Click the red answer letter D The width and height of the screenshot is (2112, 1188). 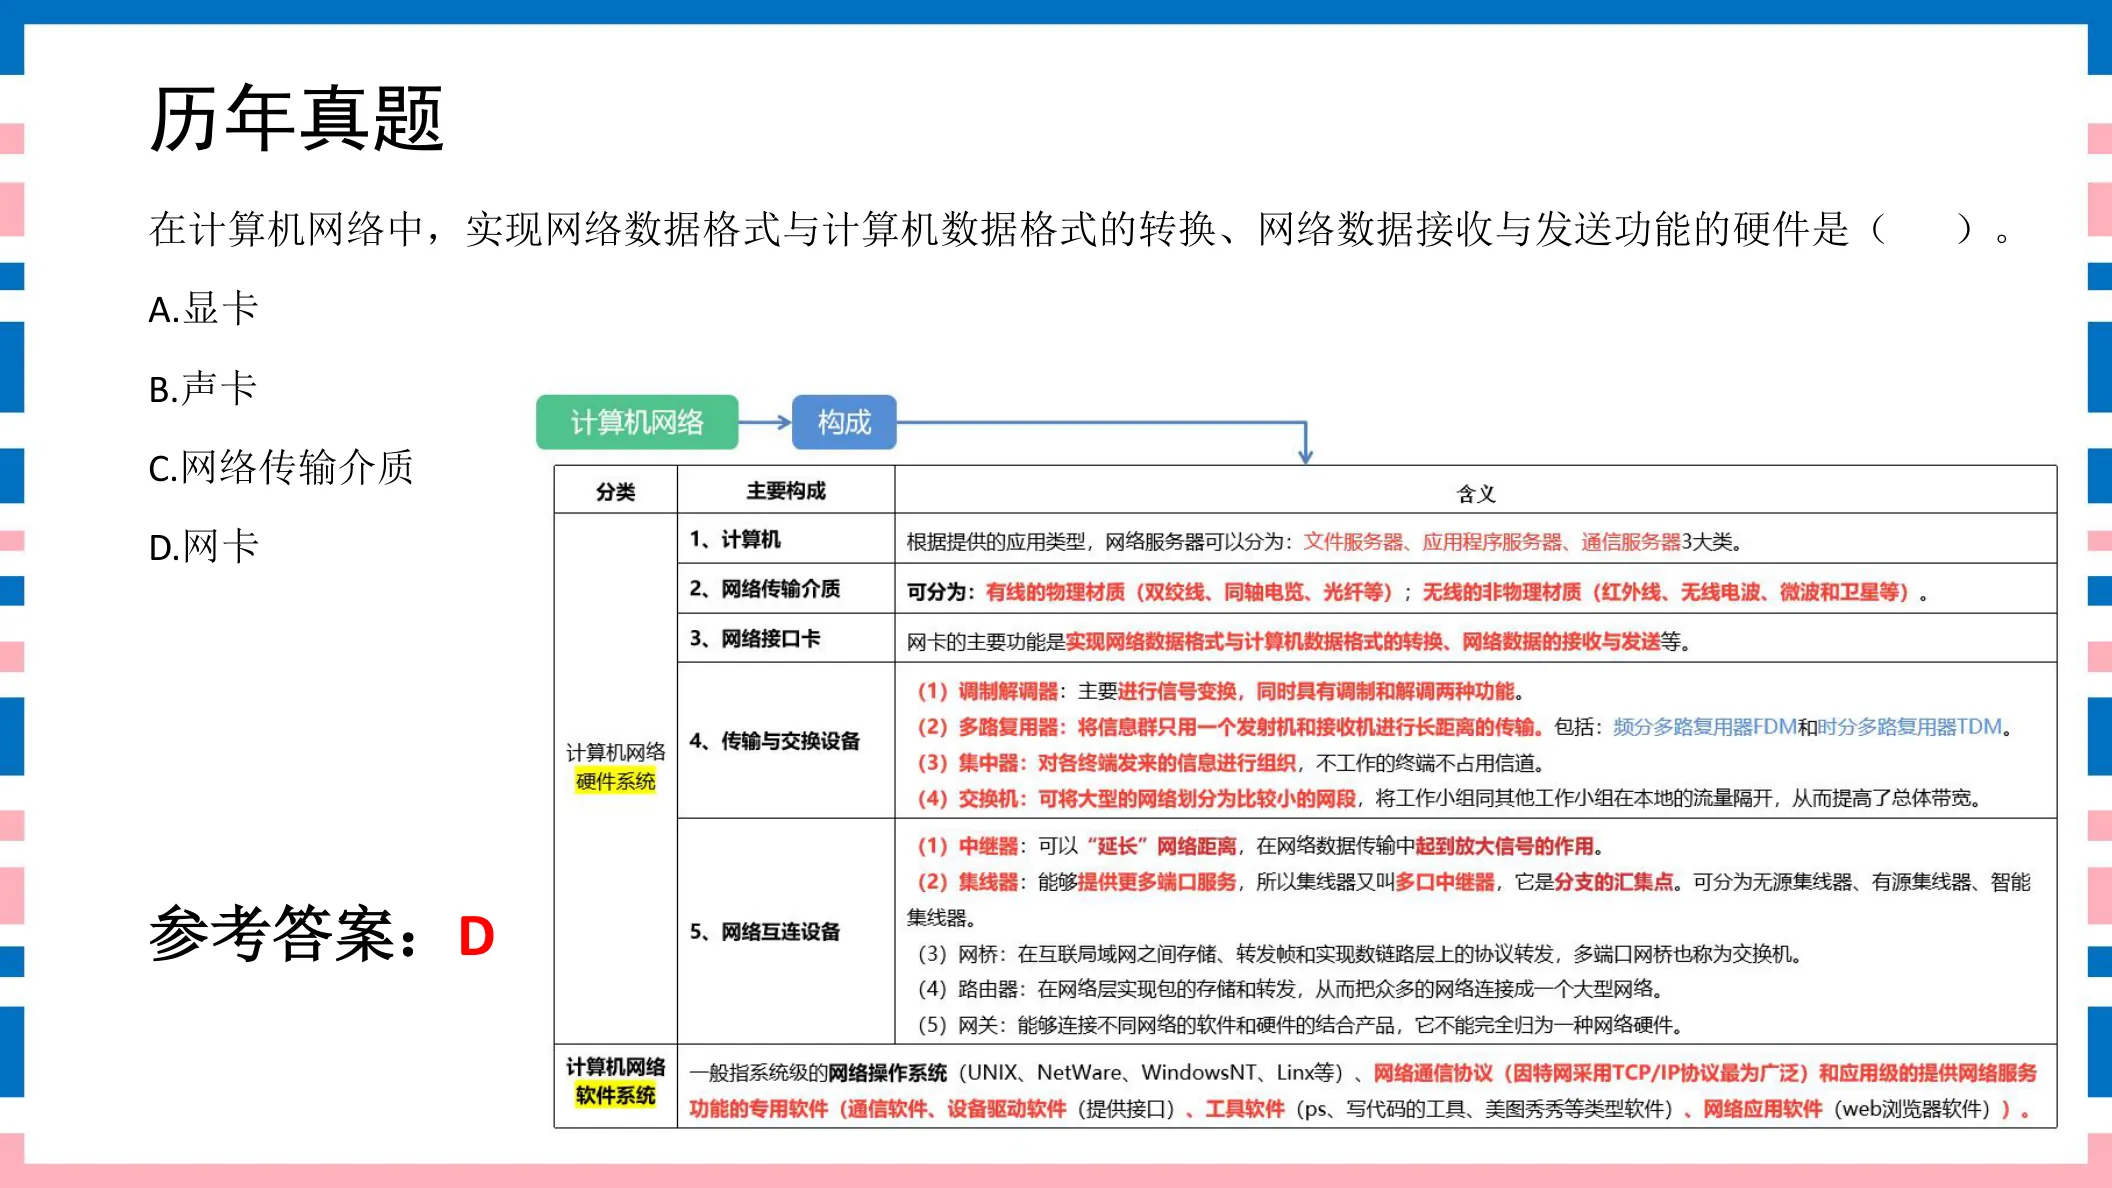tap(476, 937)
